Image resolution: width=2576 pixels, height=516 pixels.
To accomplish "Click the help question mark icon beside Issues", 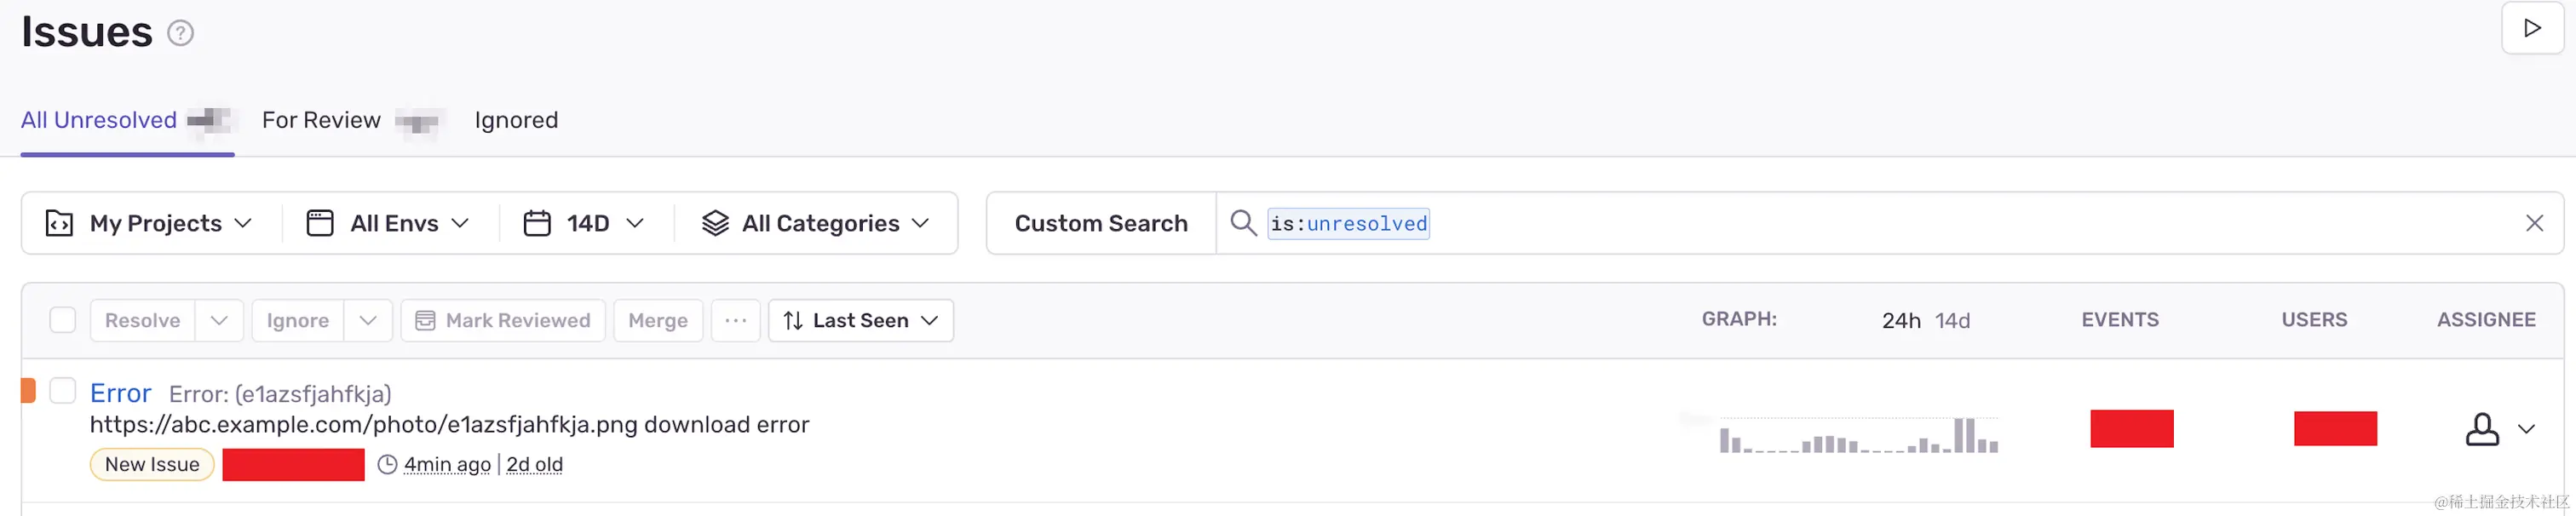I will click(x=180, y=33).
